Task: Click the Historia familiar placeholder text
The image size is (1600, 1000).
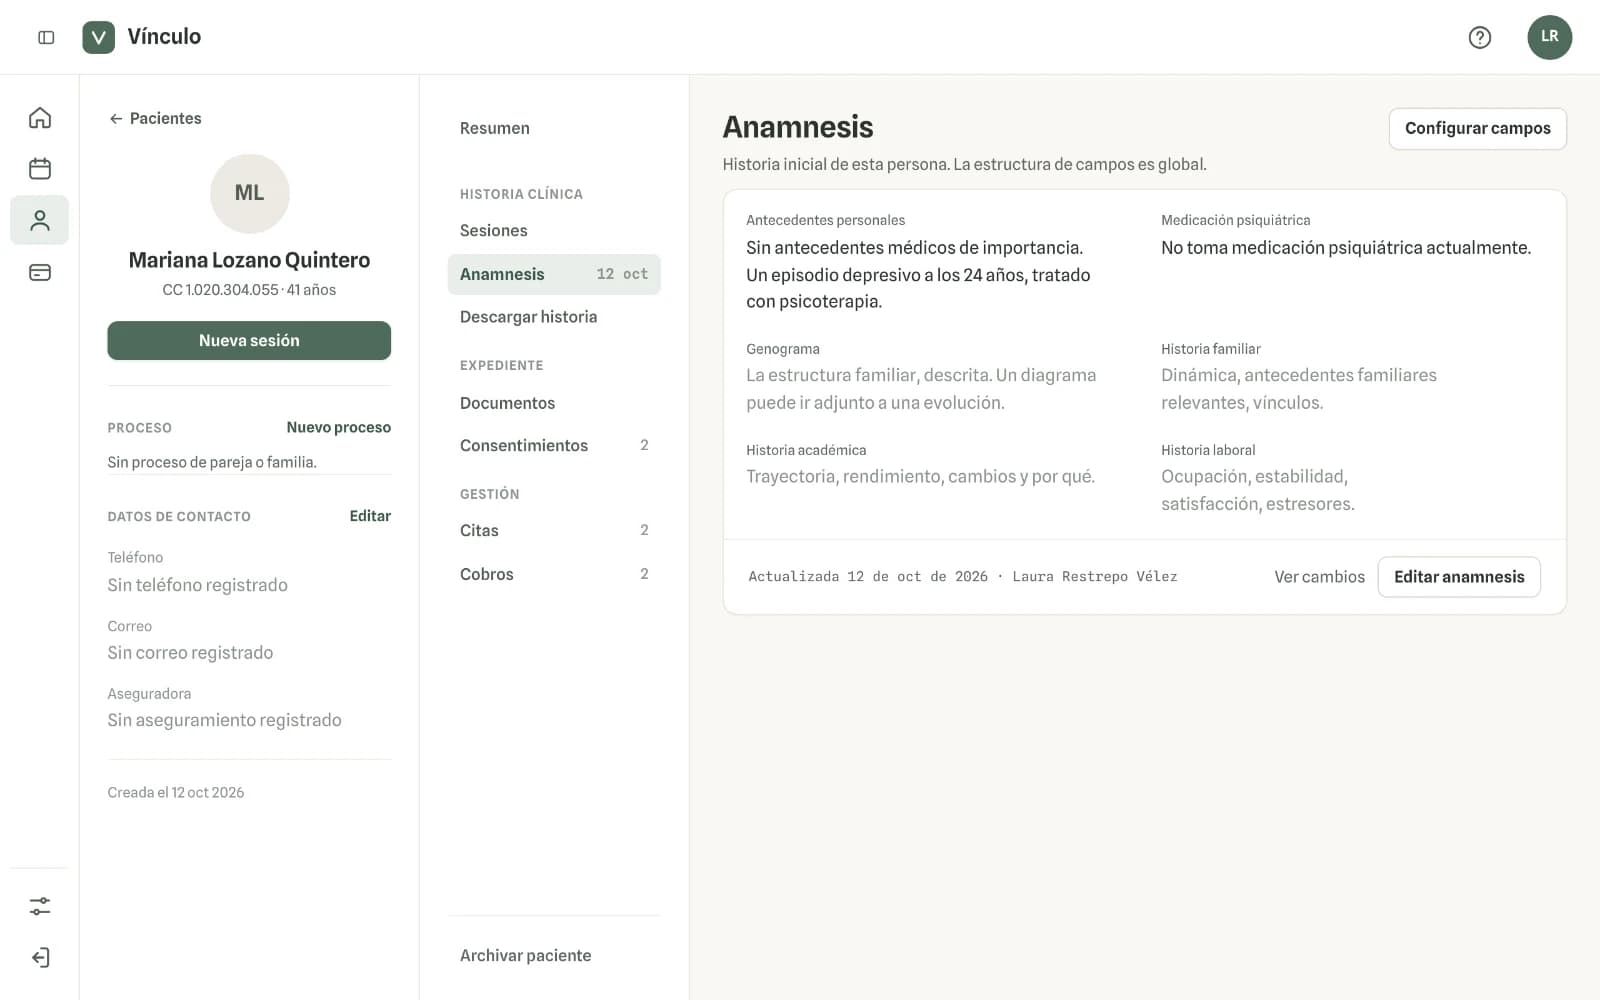Action: (1299, 389)
